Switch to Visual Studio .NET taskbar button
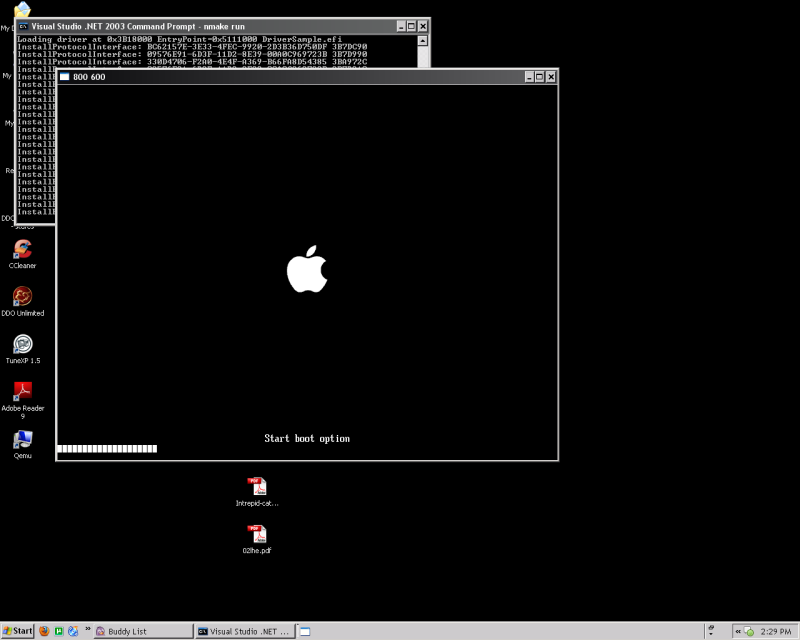 245,631
